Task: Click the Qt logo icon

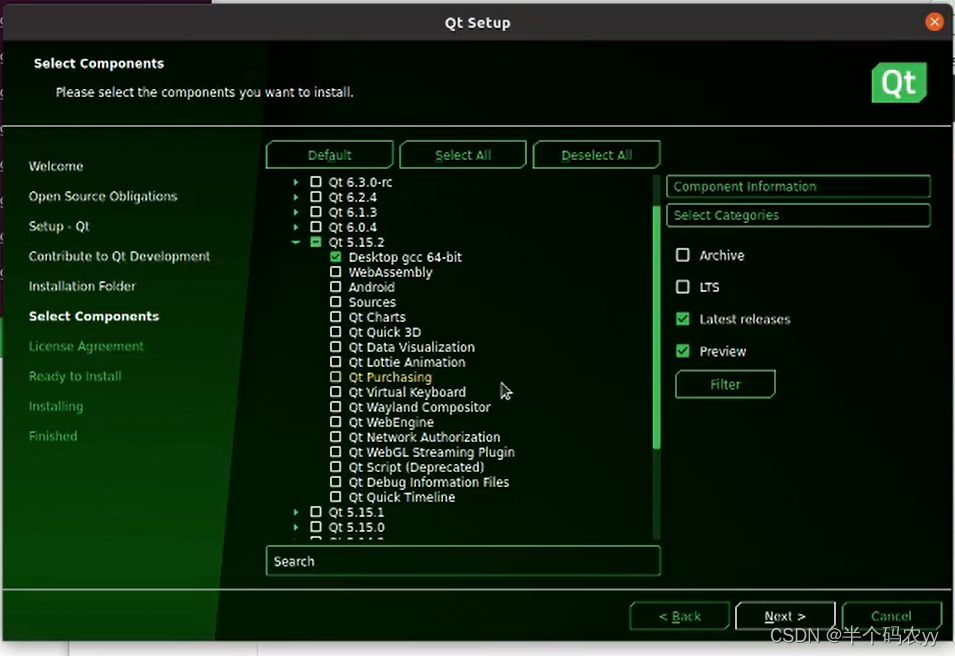Action: point(898,84)
